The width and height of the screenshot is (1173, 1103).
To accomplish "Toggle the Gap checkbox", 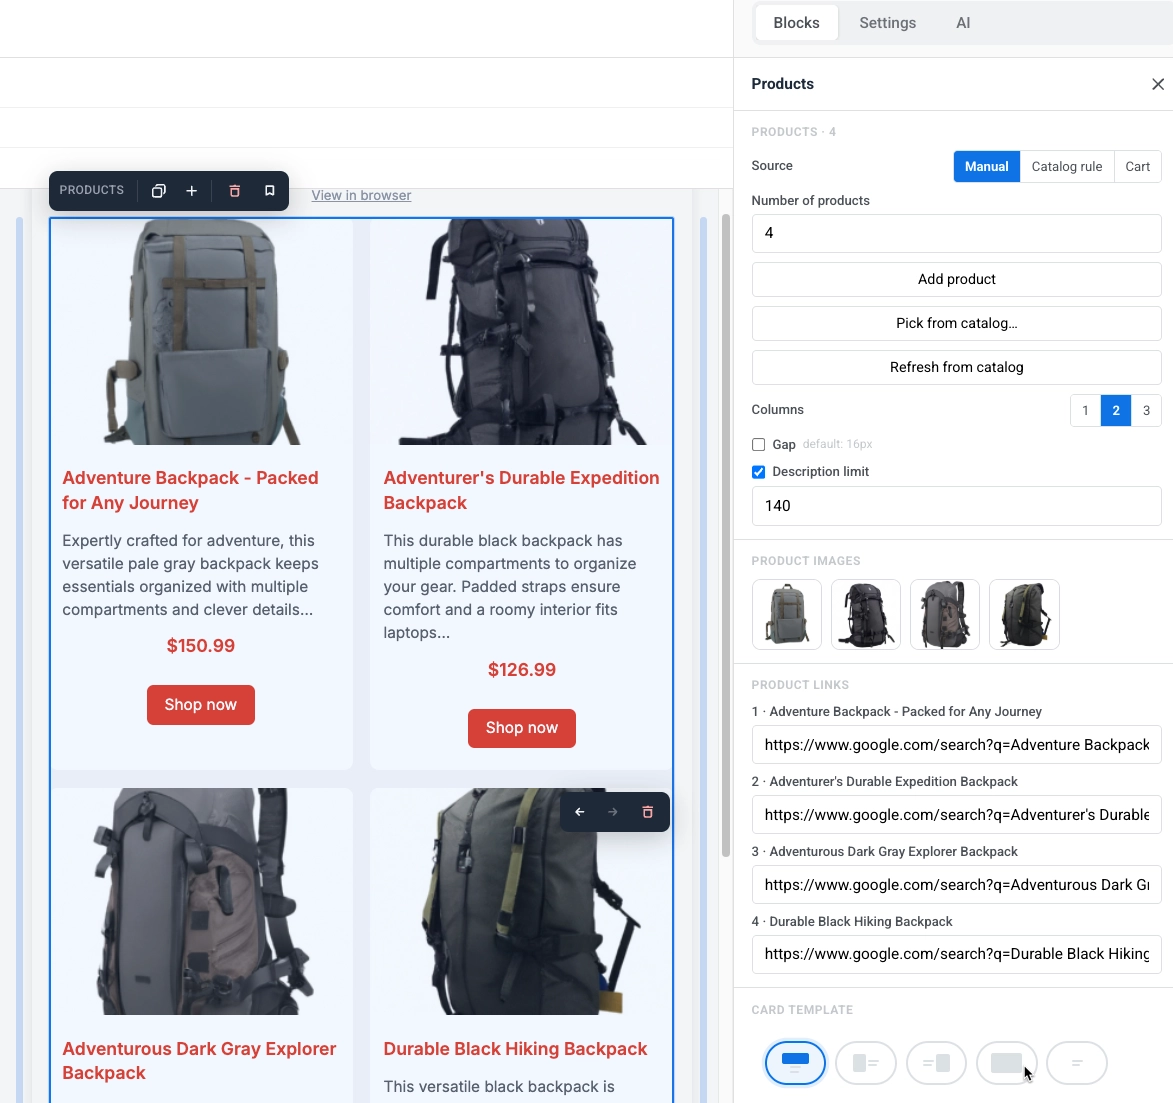I will [759, 444].
